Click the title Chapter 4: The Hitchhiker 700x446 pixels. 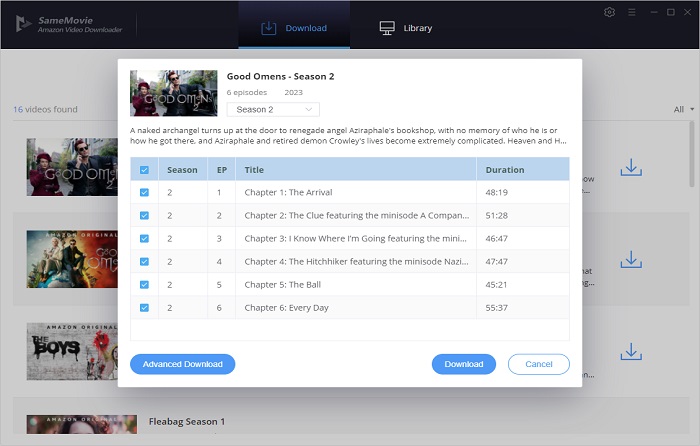pos(357,262)
